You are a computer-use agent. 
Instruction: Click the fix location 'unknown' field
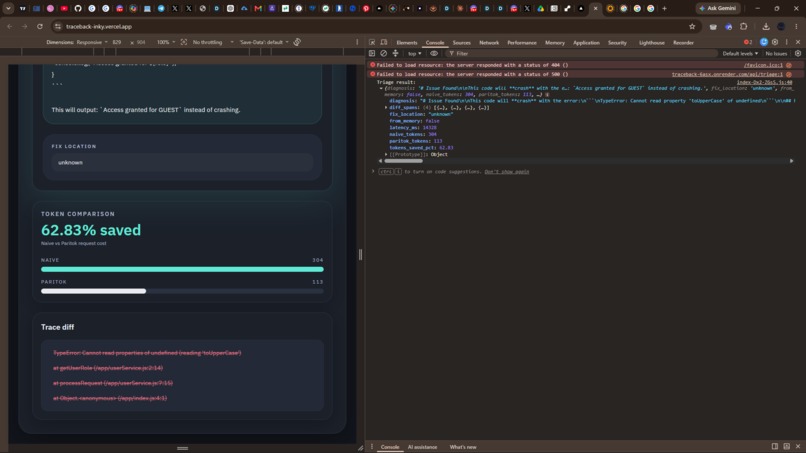182,162
